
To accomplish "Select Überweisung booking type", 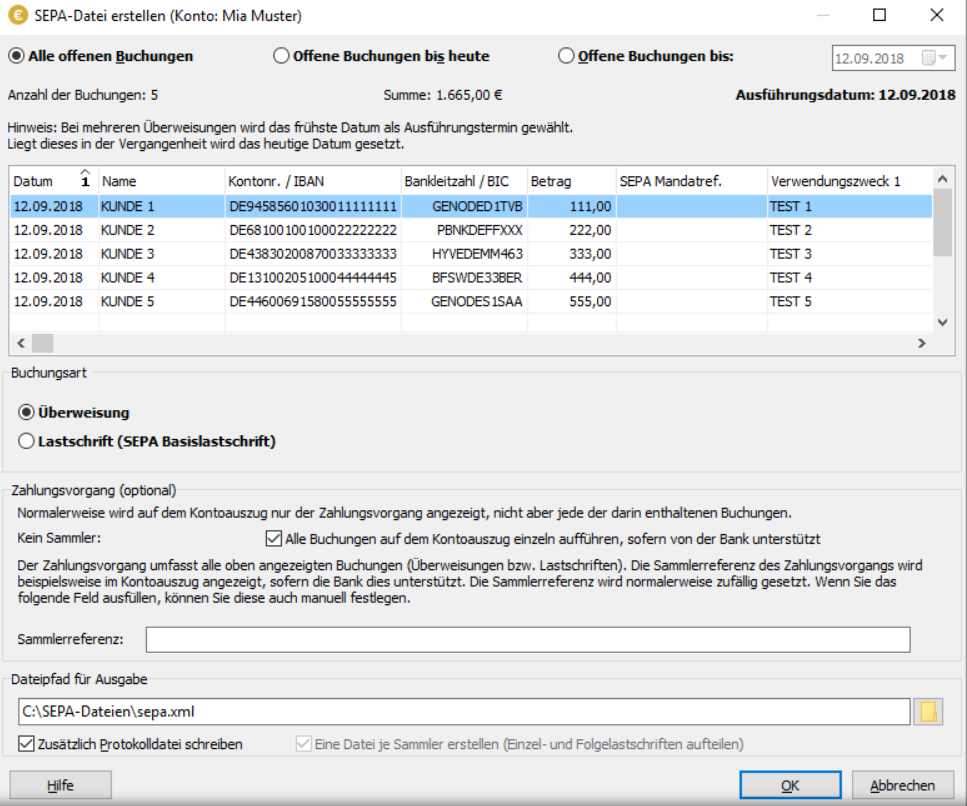I will 27,412.
